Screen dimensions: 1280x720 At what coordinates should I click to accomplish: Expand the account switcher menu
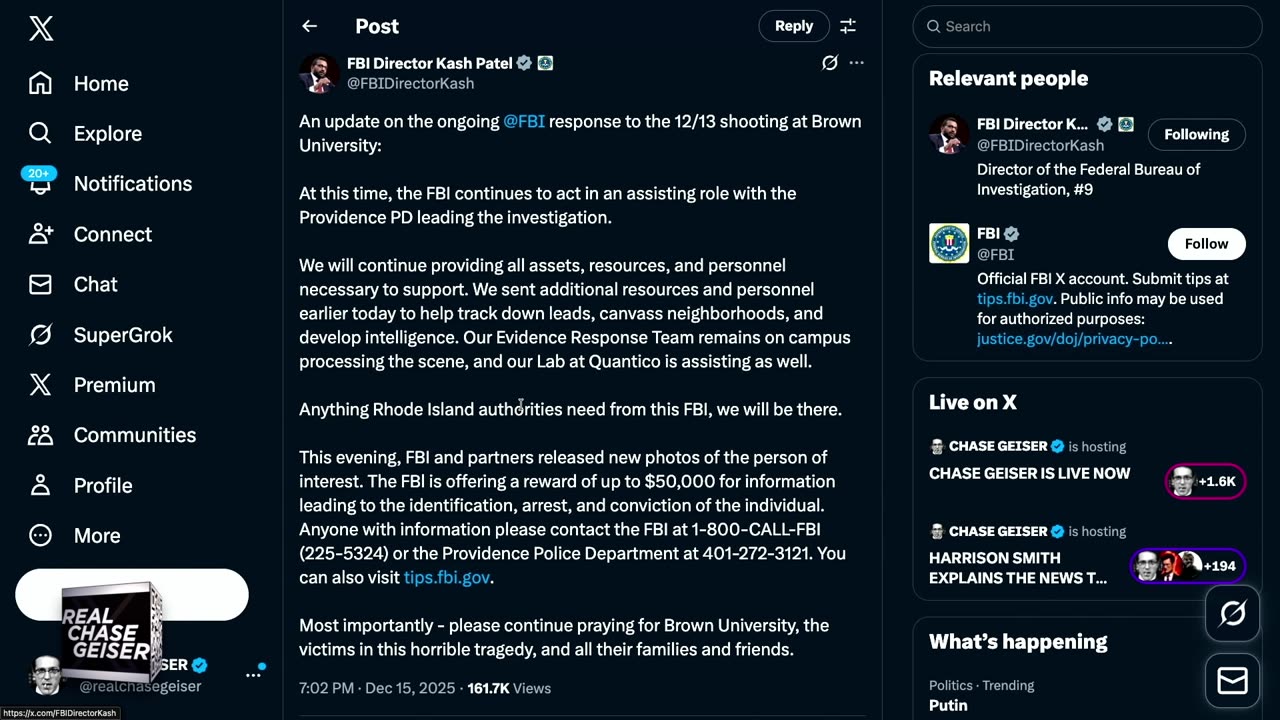(253, 675)
